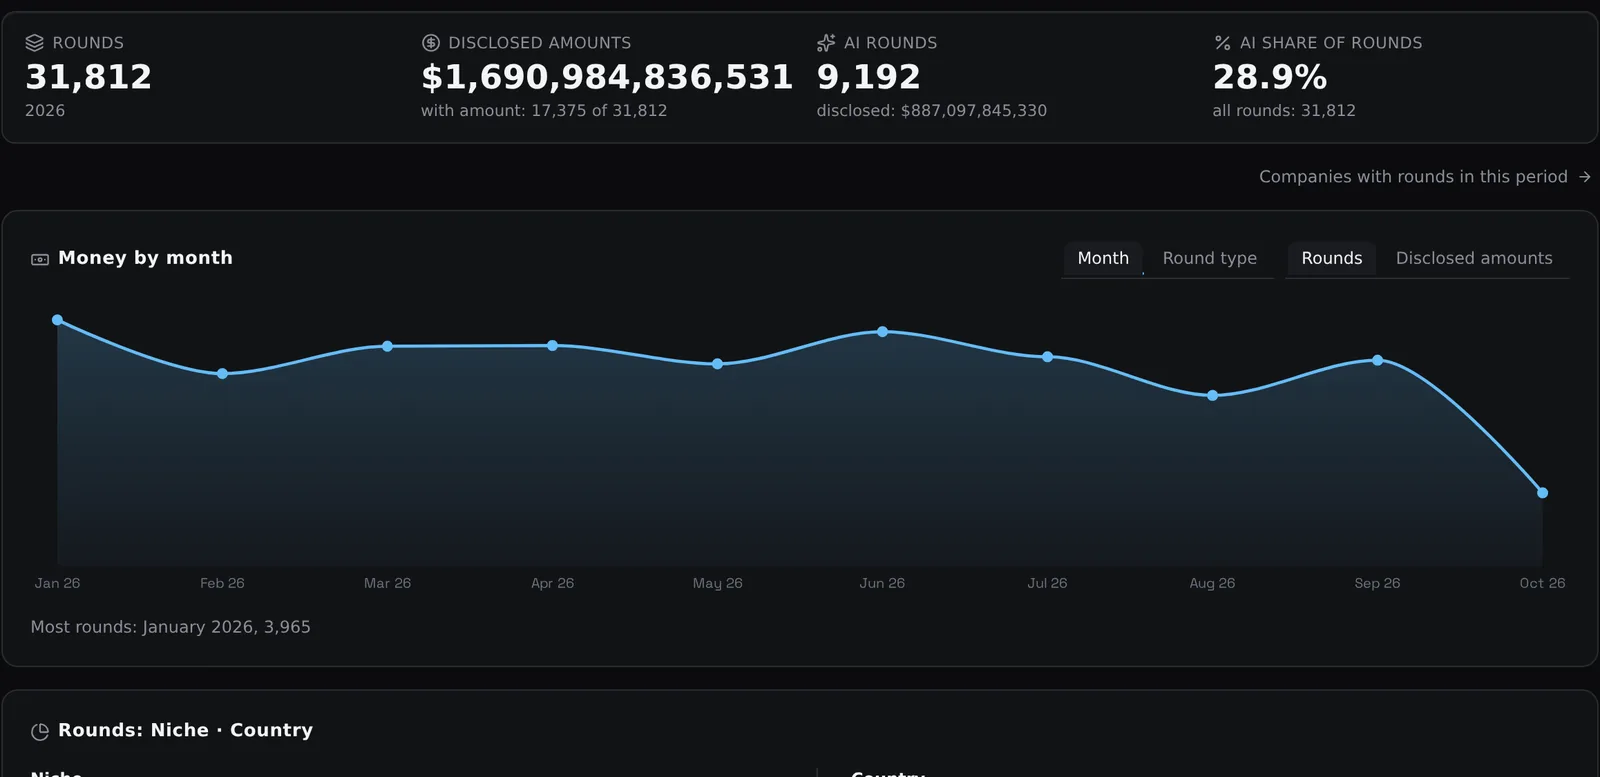Select the Mar 26 data point
Viewport: 1600px width, 777px height.
coord(387,346)
